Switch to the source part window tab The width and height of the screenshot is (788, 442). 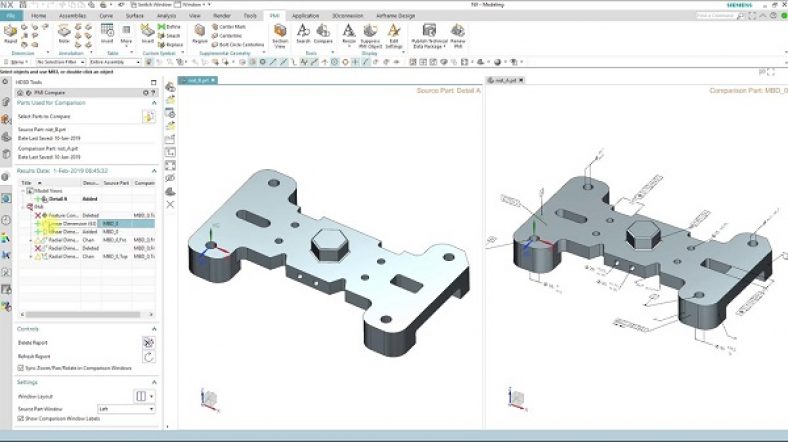[199, 80]
